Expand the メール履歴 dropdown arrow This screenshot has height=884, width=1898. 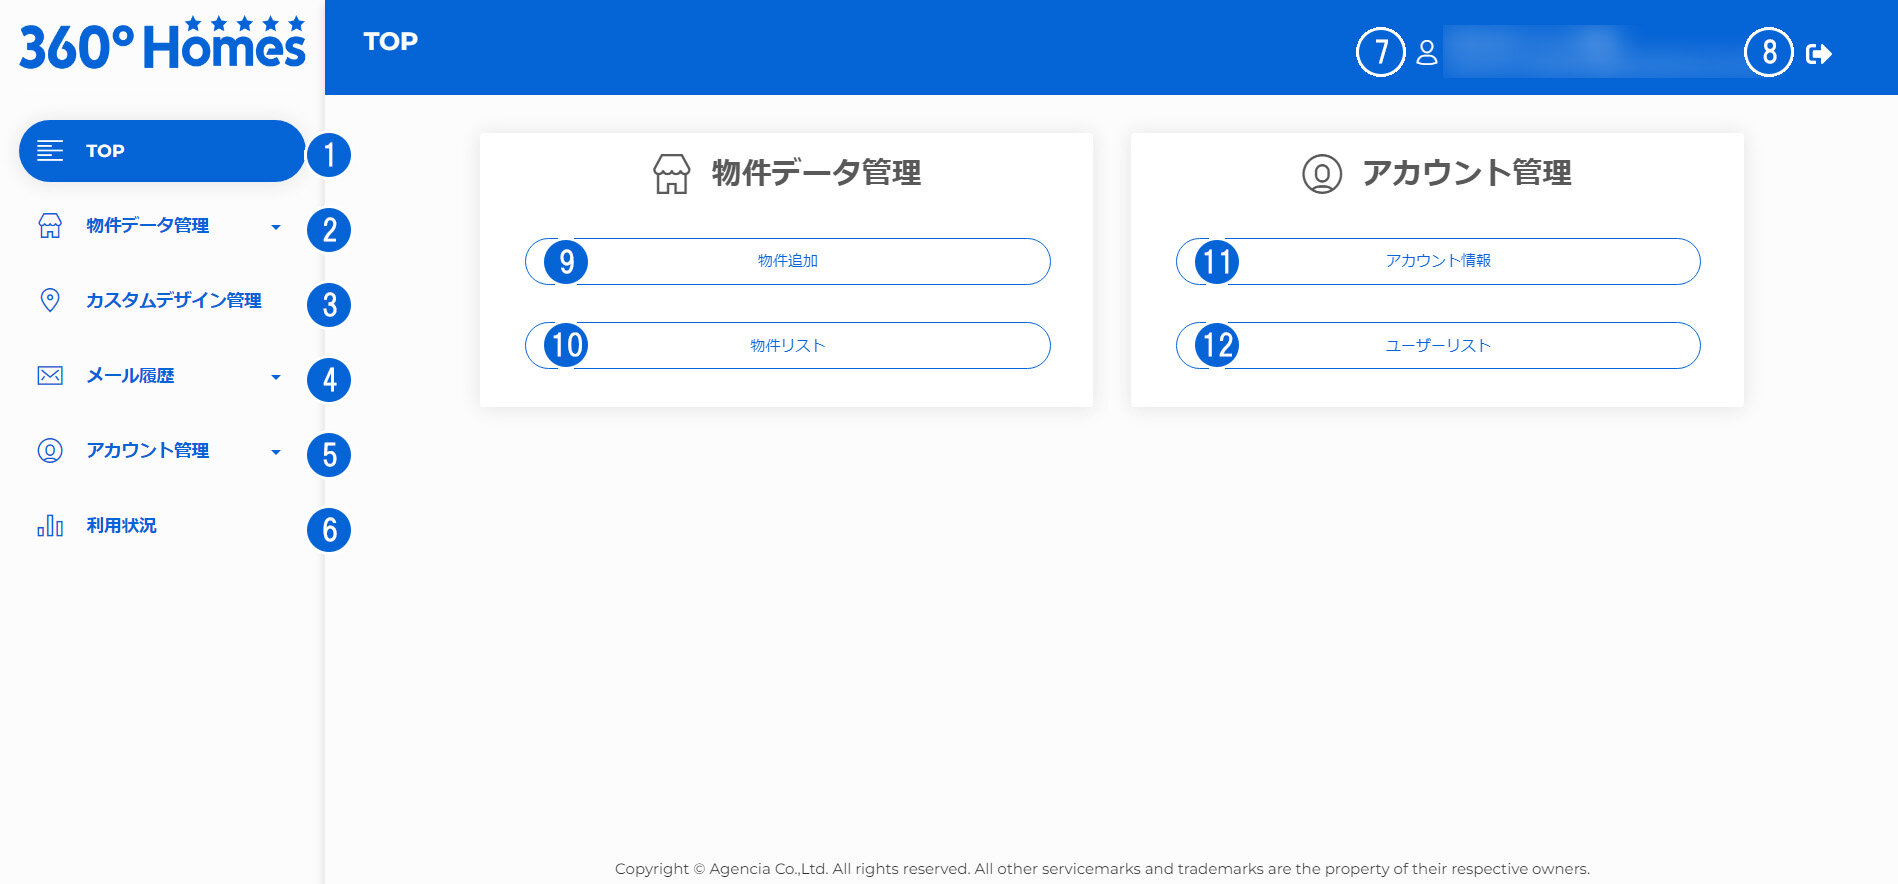pyautogui.click(x=276, y=377)
